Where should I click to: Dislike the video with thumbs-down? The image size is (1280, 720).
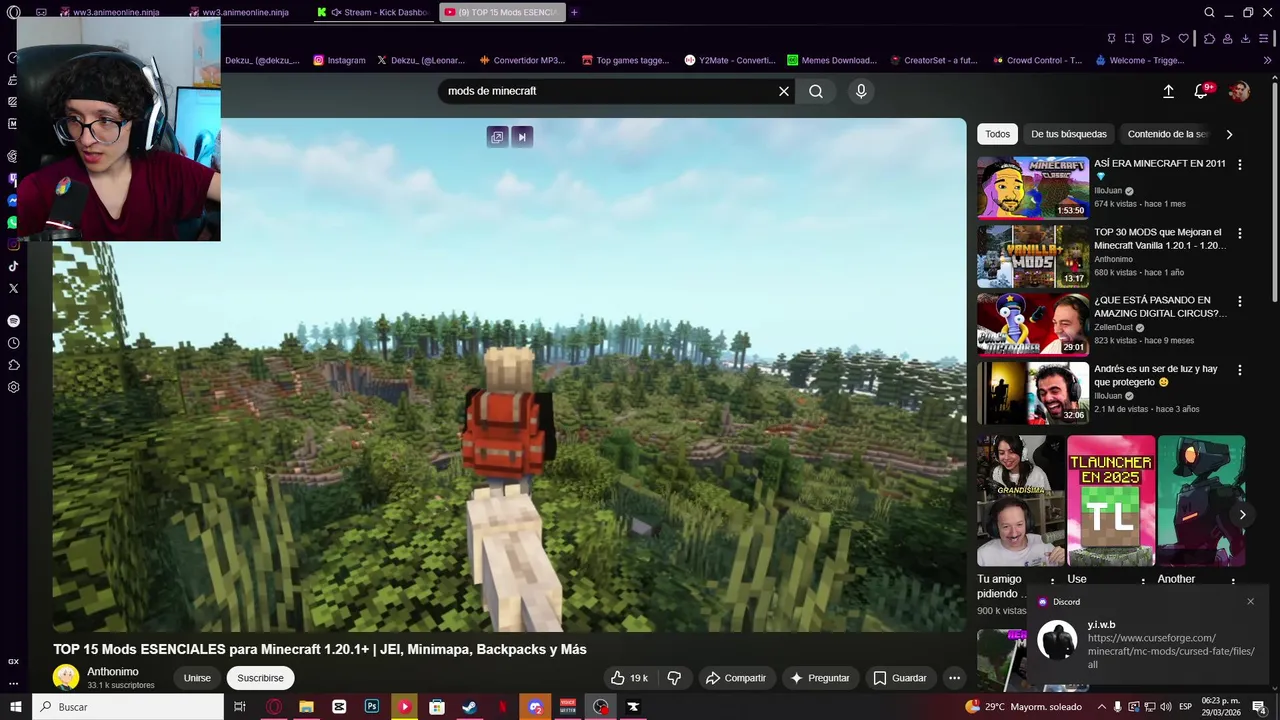pos(674,678)
